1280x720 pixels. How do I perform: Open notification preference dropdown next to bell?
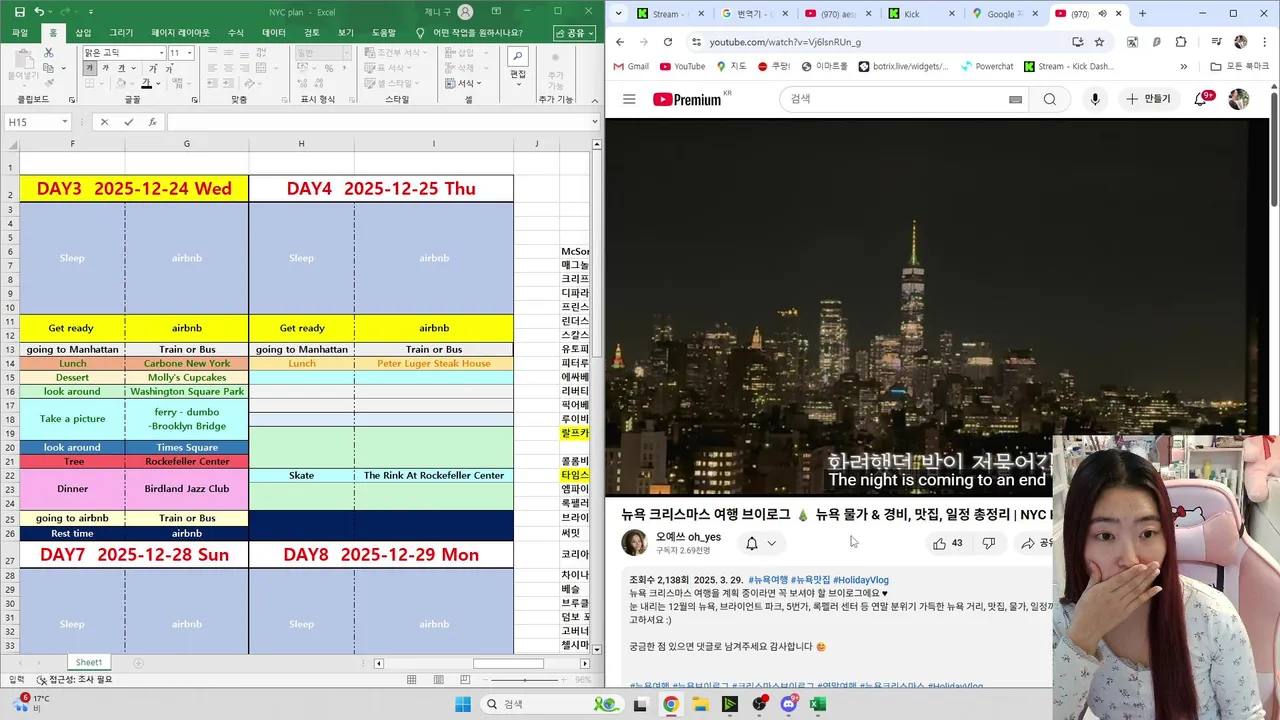(771, 544)
